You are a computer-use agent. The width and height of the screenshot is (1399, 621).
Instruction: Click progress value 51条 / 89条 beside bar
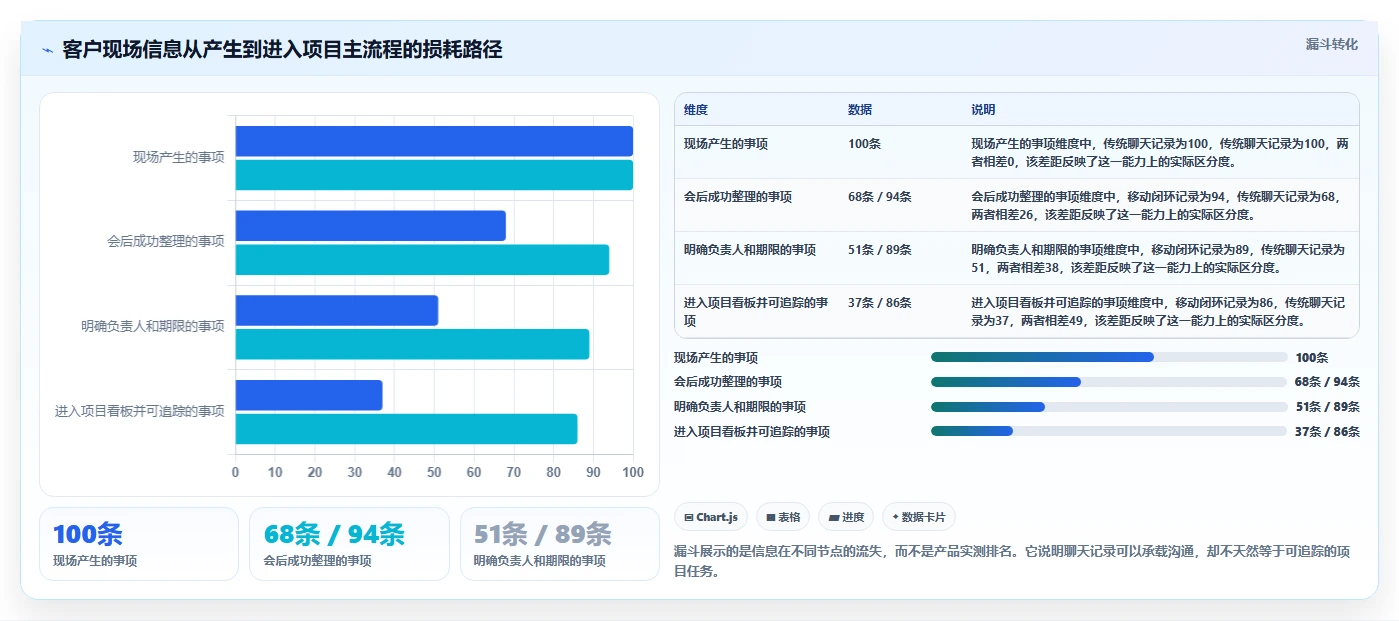[x=1327, y=407]
